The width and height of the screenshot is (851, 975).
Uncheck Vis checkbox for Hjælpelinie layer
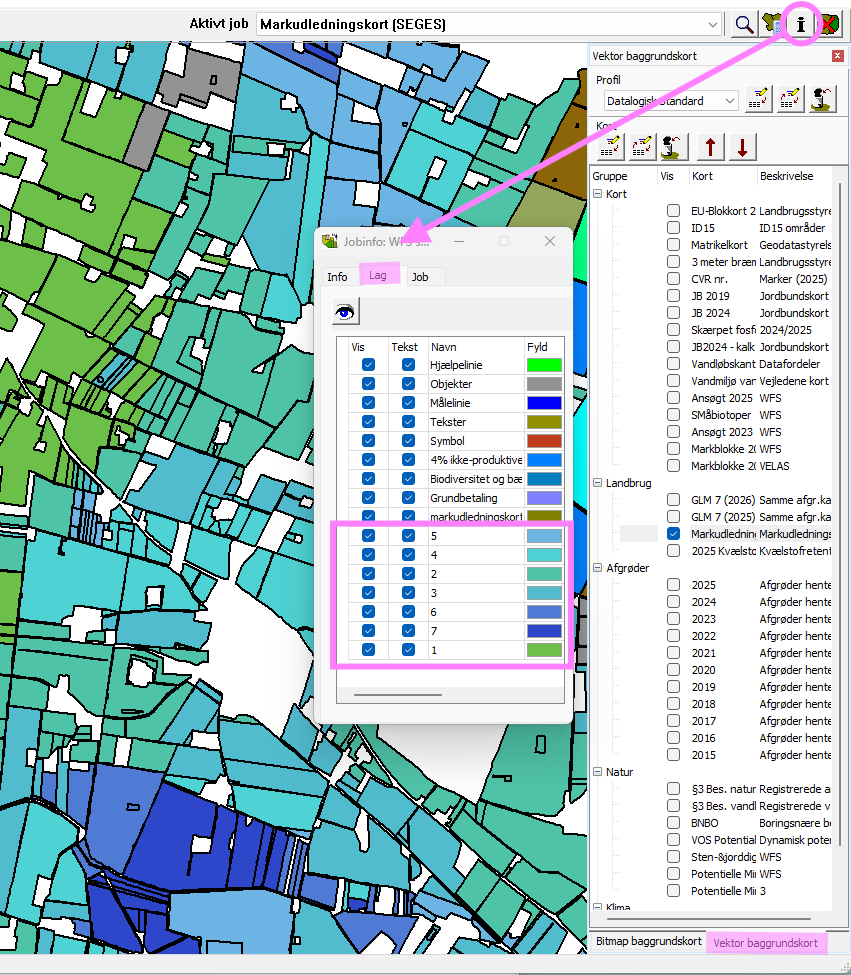point(368,365)
